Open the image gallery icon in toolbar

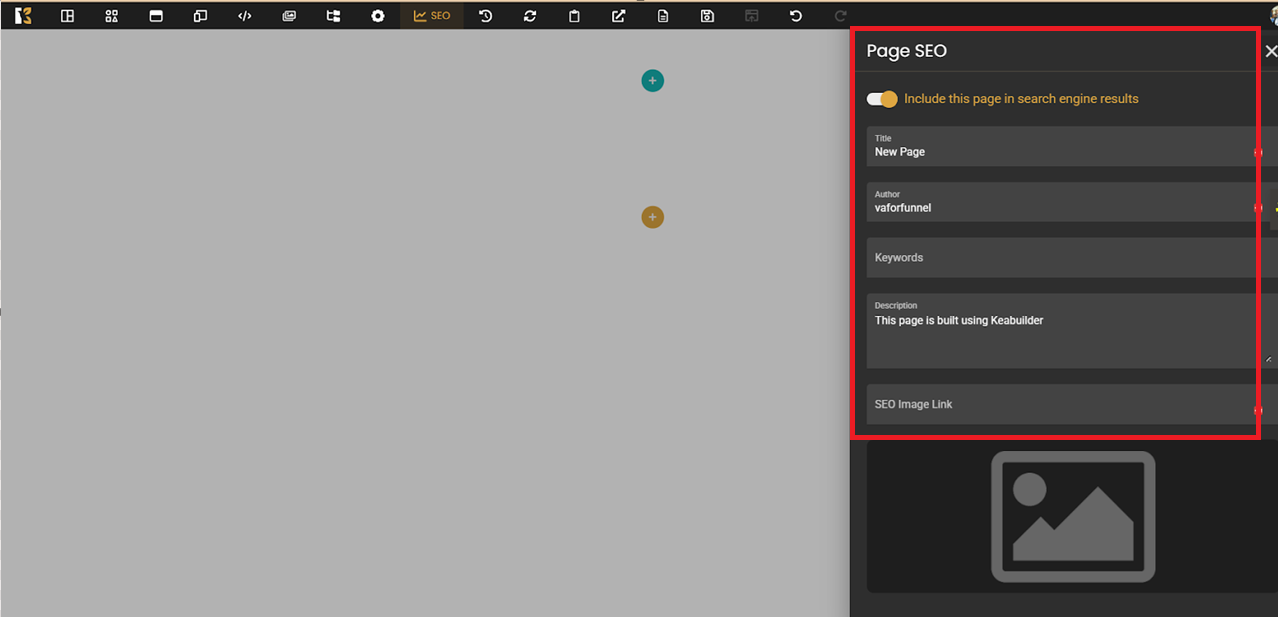click(x=289, y=16)
